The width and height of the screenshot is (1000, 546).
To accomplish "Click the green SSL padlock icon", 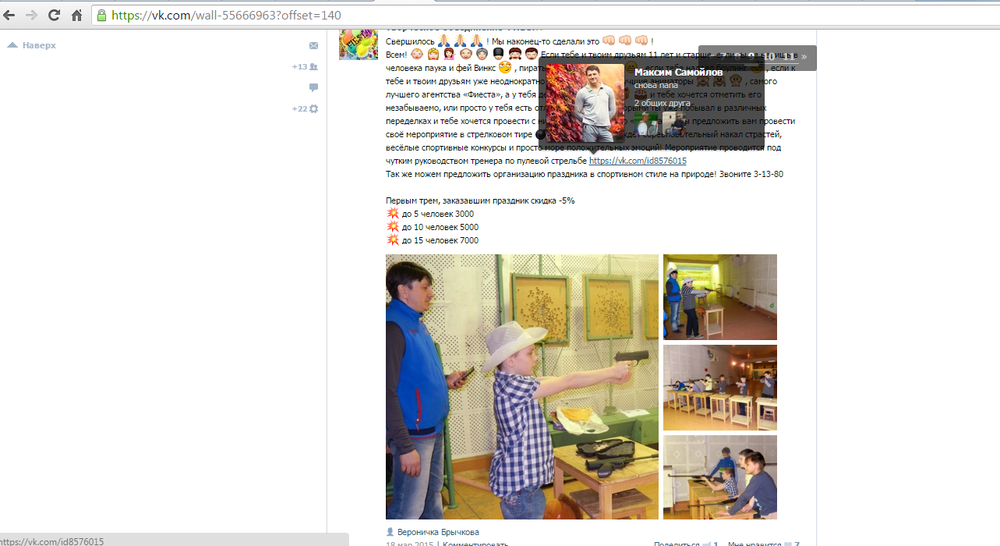I will (102, 15).
